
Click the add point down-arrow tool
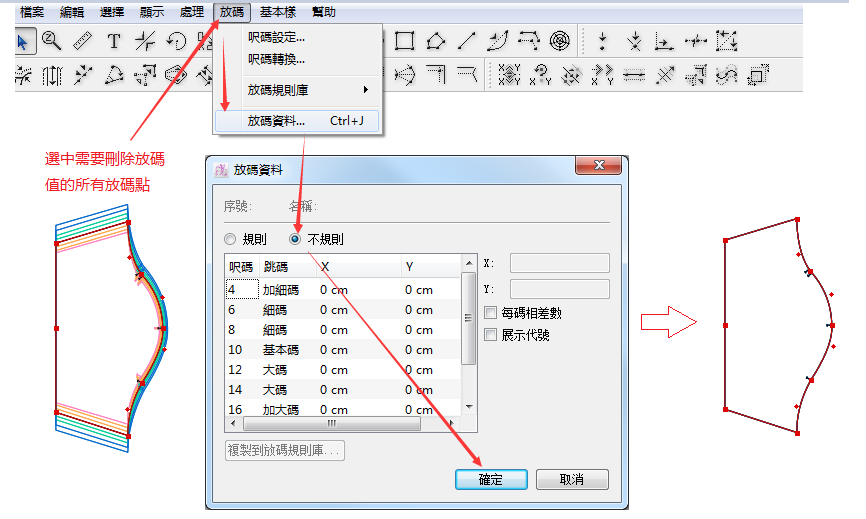coord(603,41)
